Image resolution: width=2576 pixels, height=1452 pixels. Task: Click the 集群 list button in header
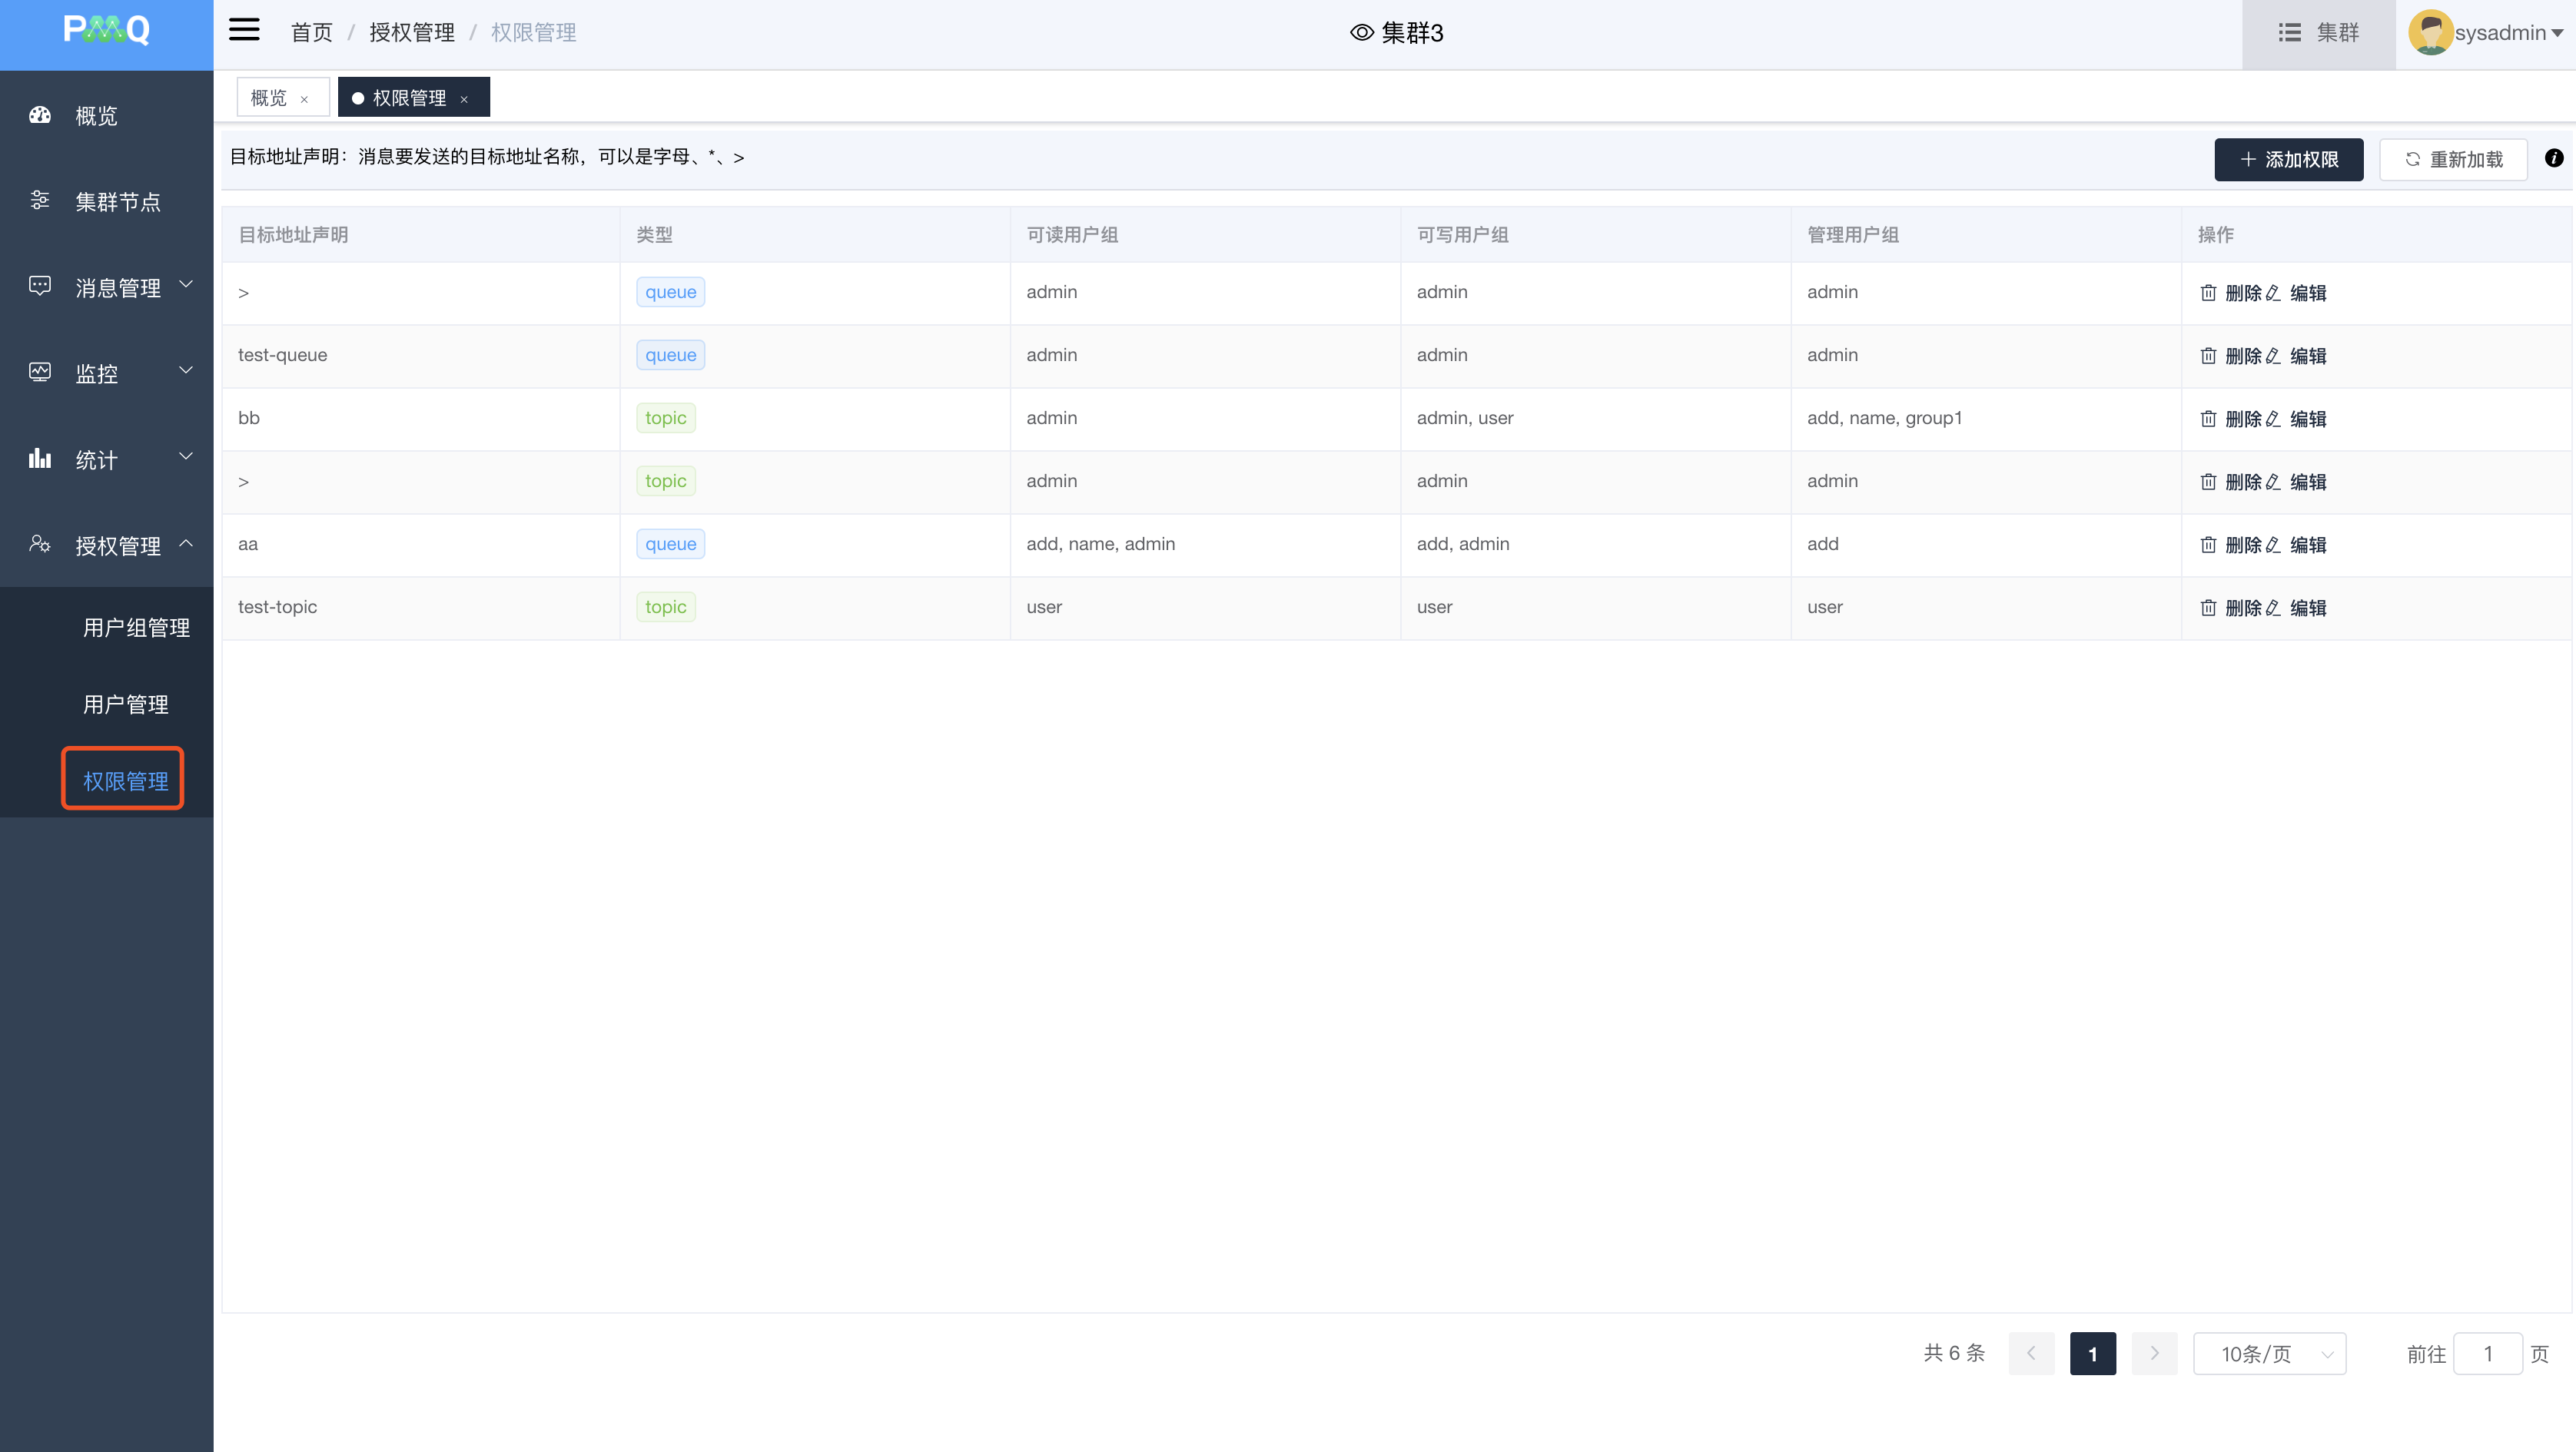2318,33
